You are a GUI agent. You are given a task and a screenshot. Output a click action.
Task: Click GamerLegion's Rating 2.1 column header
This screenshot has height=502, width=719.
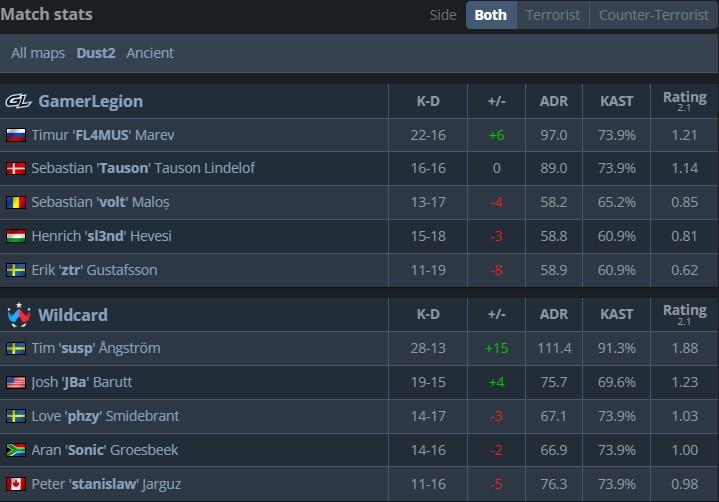click(684, 101)
